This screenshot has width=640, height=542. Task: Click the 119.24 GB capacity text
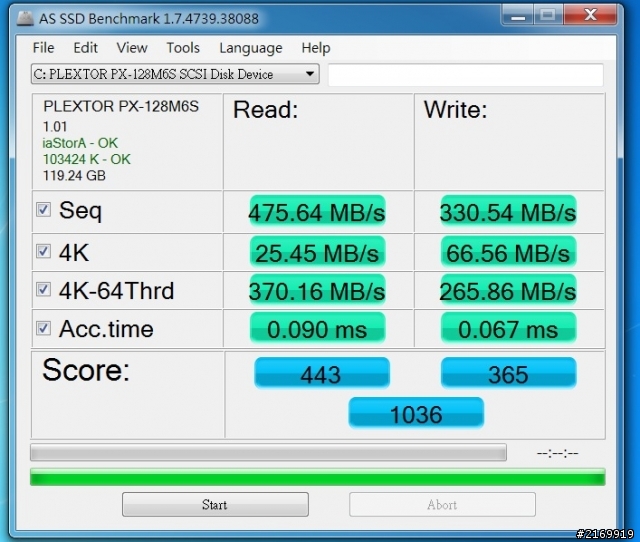74,175
